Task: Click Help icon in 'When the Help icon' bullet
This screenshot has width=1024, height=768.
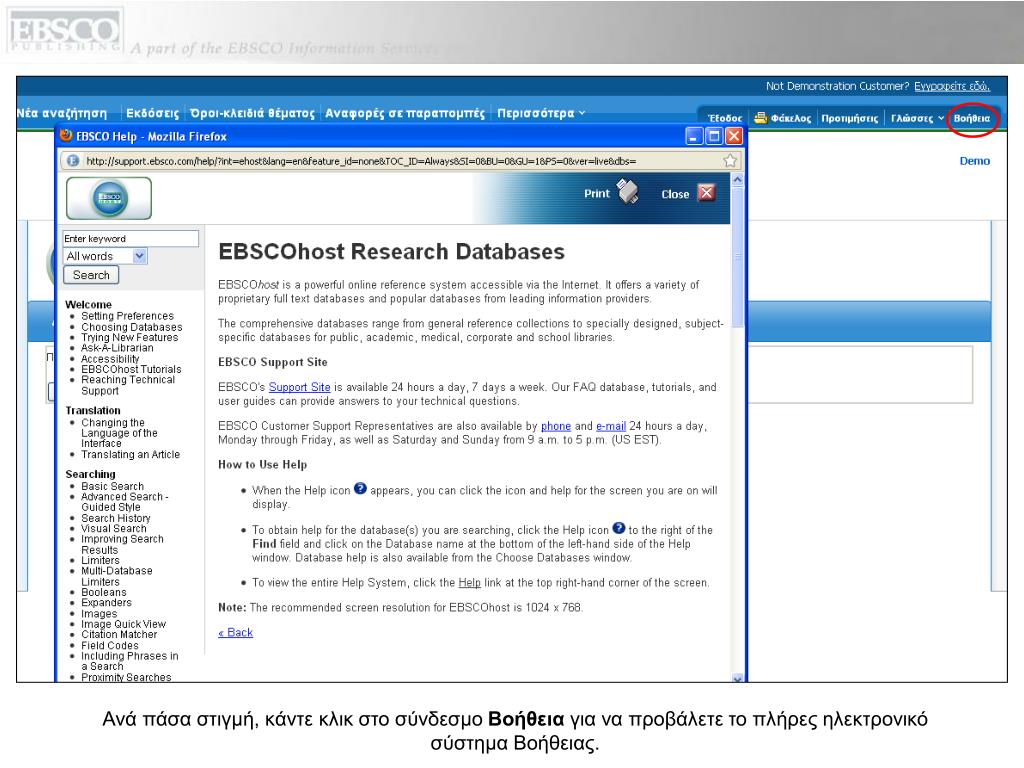Action: coord(360,488)
